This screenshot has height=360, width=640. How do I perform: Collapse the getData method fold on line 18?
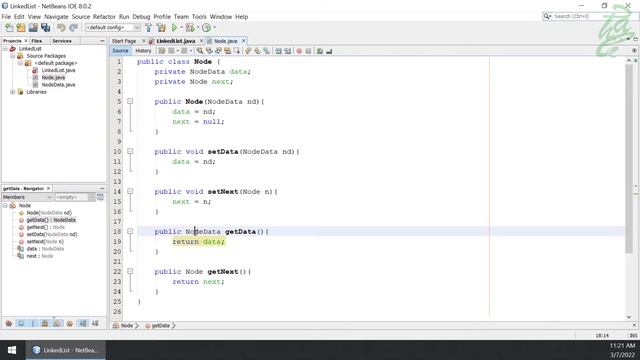click(130, 231)
